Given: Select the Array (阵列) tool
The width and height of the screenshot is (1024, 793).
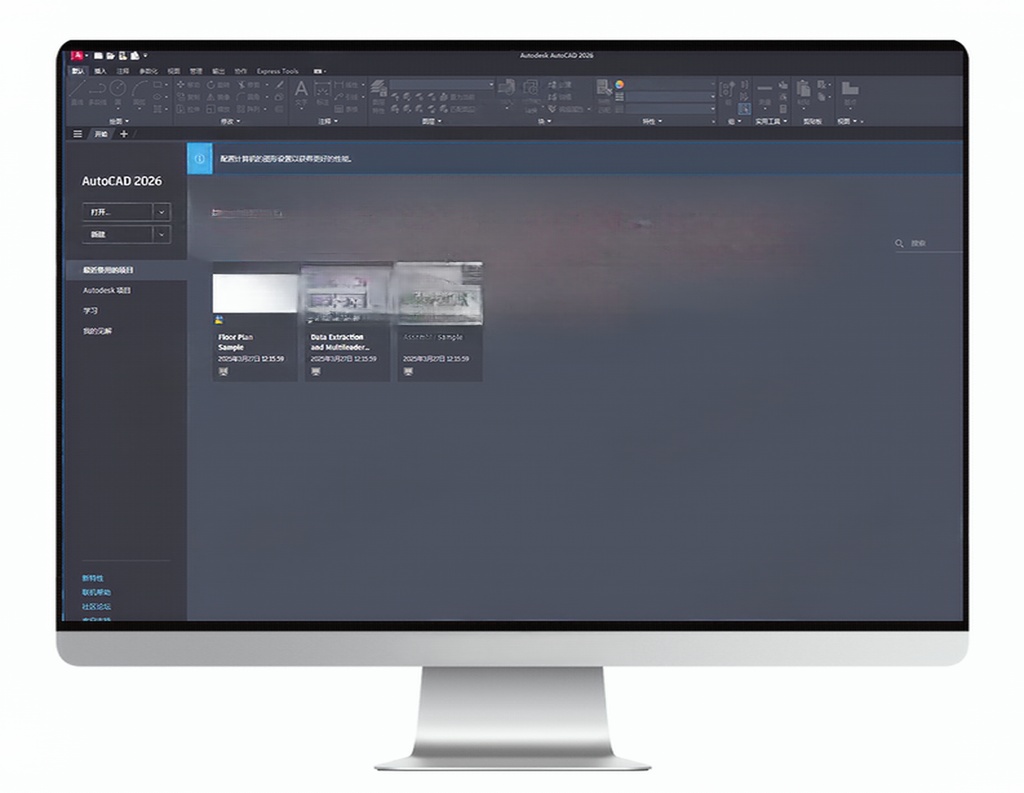Looking at the screenshot, I should pyautogui.click(x=249, y=109).
